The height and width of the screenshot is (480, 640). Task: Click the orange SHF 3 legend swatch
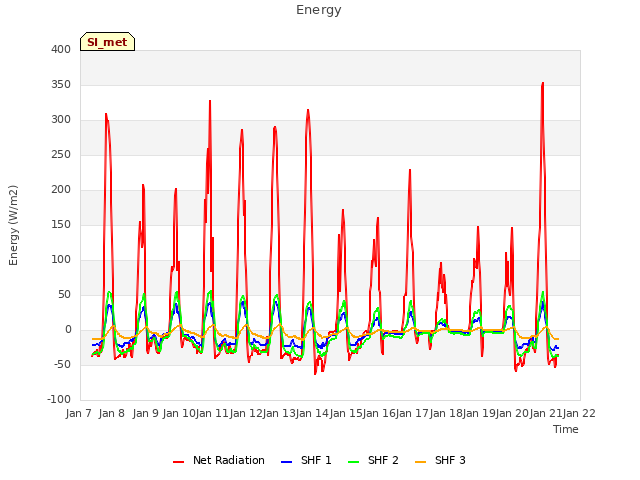click(x=420, y=462)
